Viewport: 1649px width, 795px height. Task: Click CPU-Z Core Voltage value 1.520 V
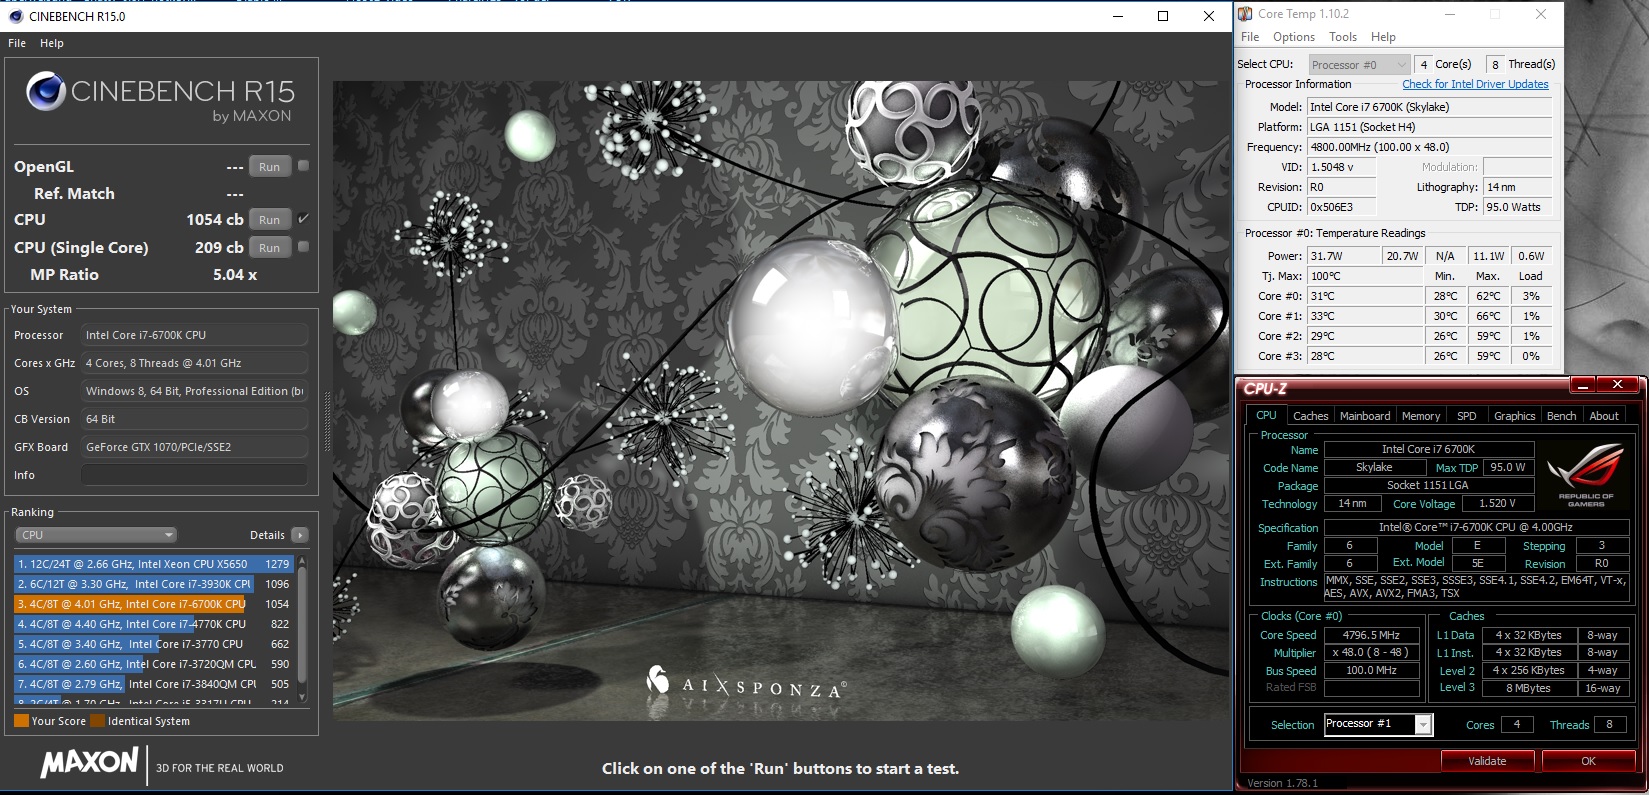[1496, 504]
